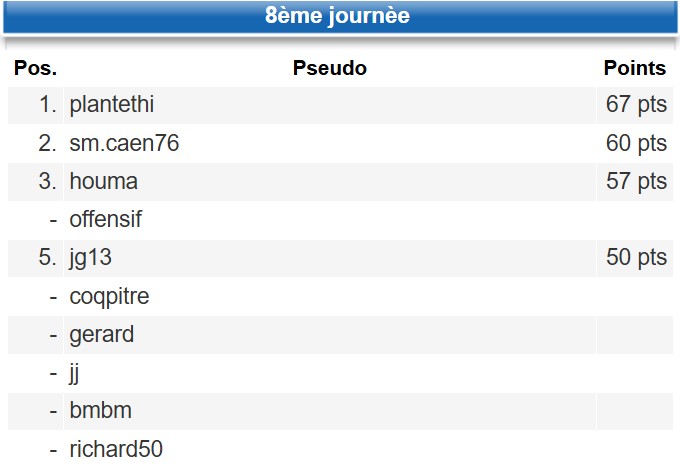Click the "8ème journée" header banner
680x468 pixels.
coord(338,17)
